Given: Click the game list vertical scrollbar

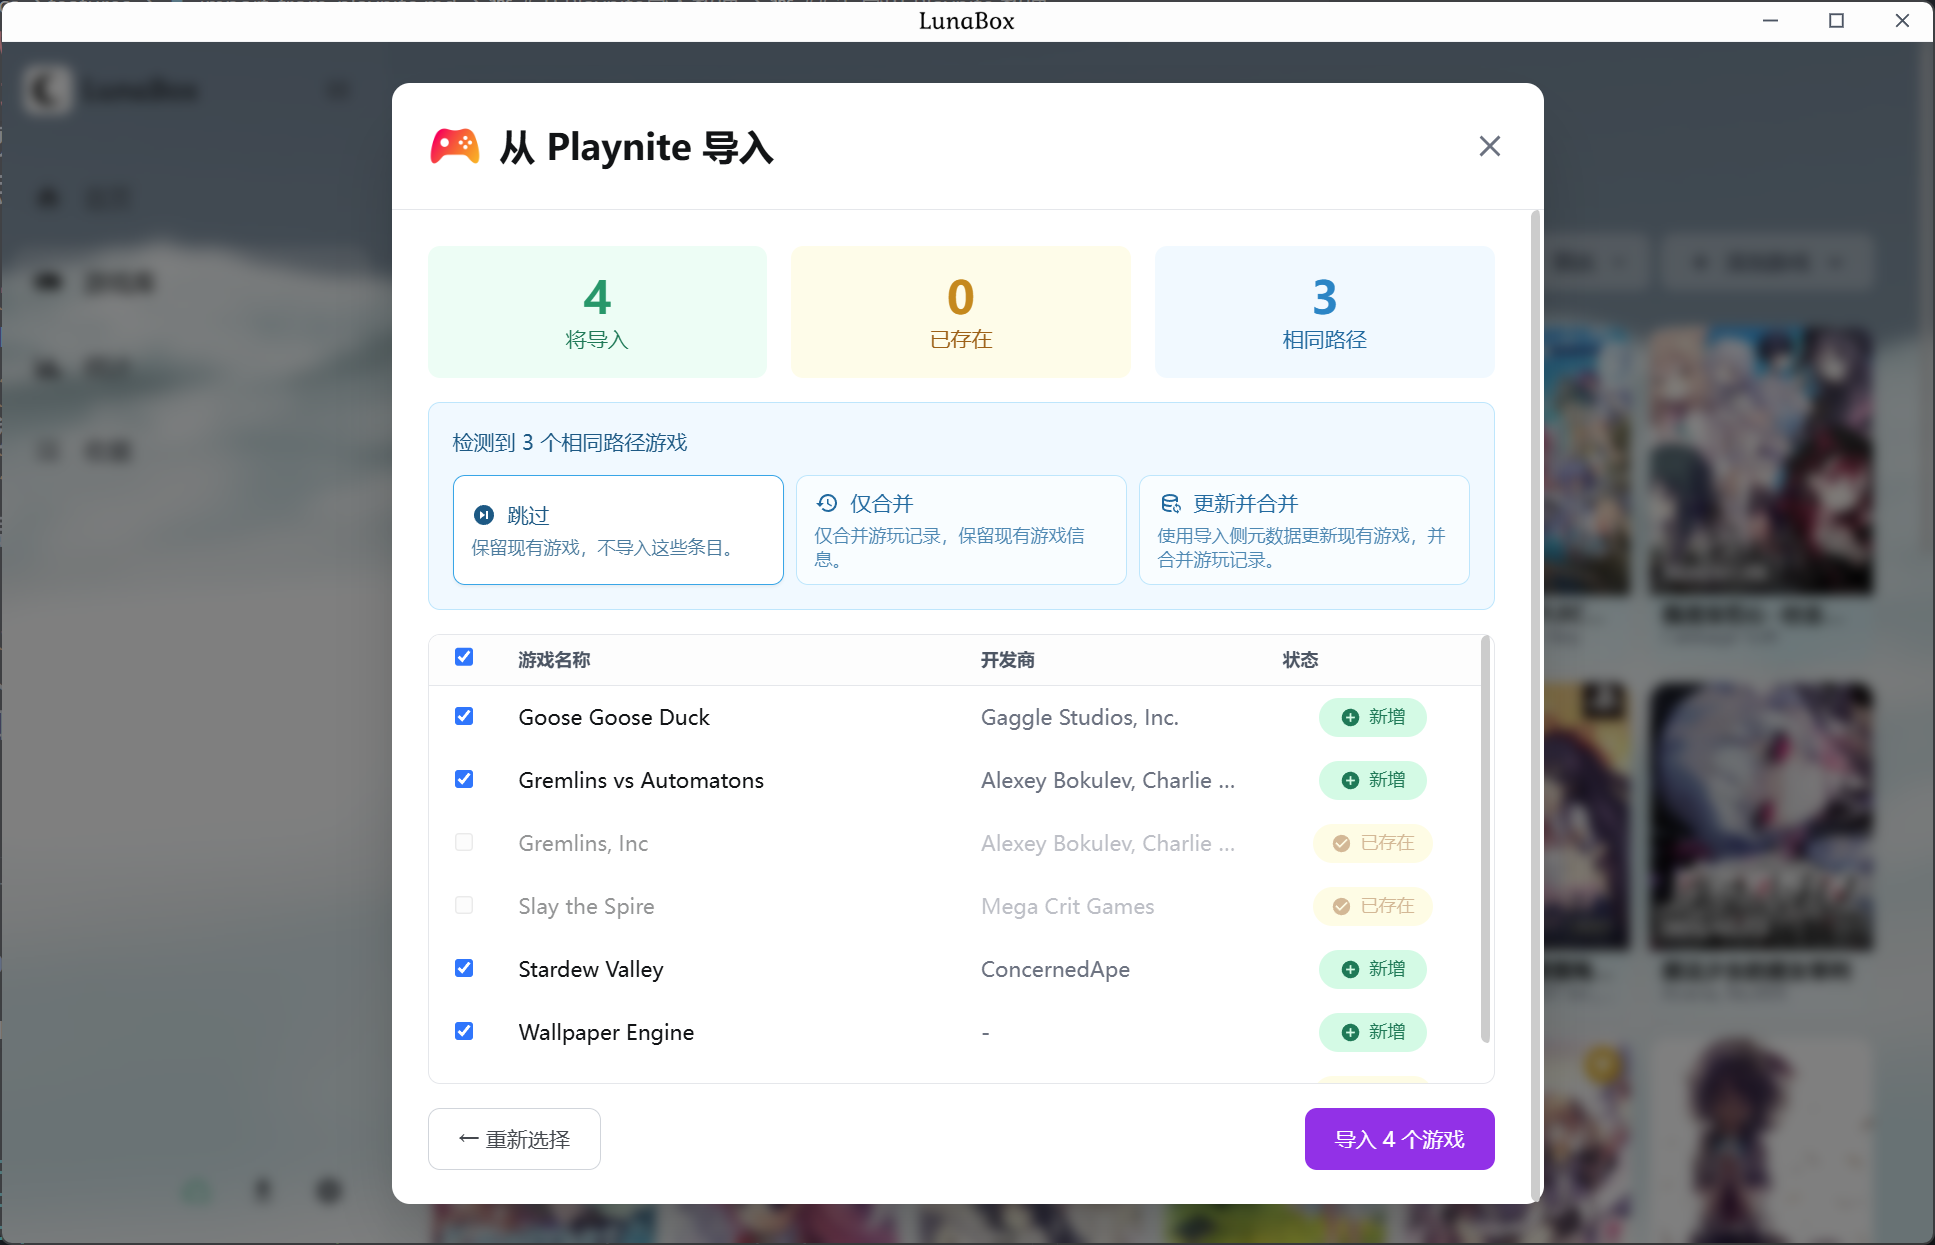Looking at the screenshot, I should 1485,840.
